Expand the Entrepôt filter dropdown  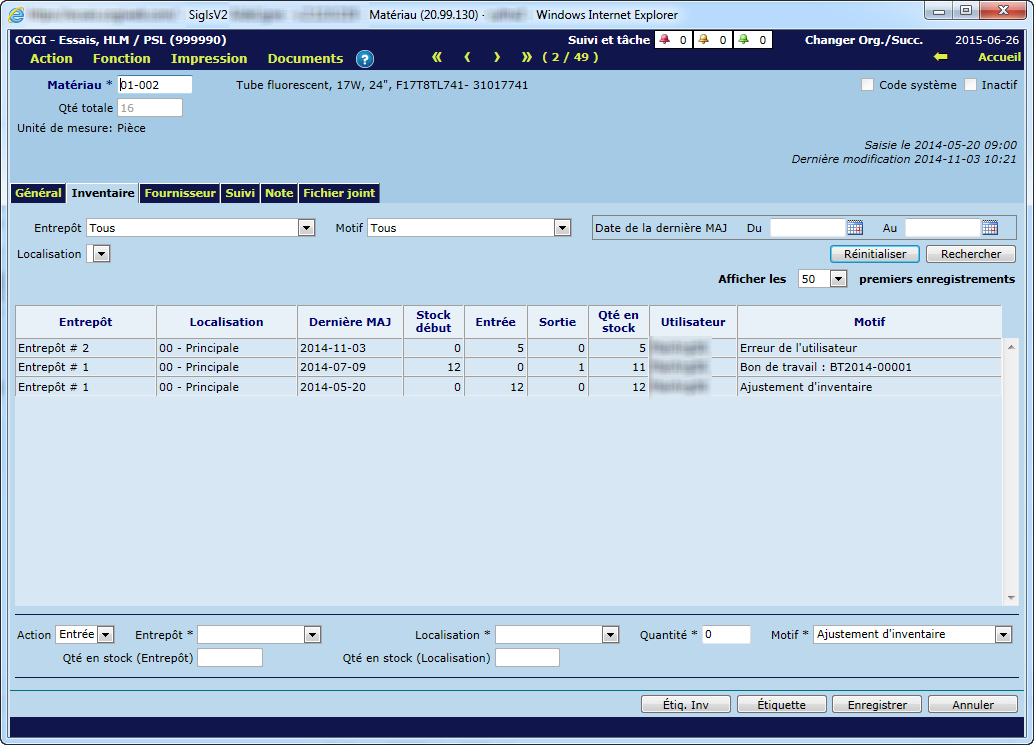click(307, 228)
